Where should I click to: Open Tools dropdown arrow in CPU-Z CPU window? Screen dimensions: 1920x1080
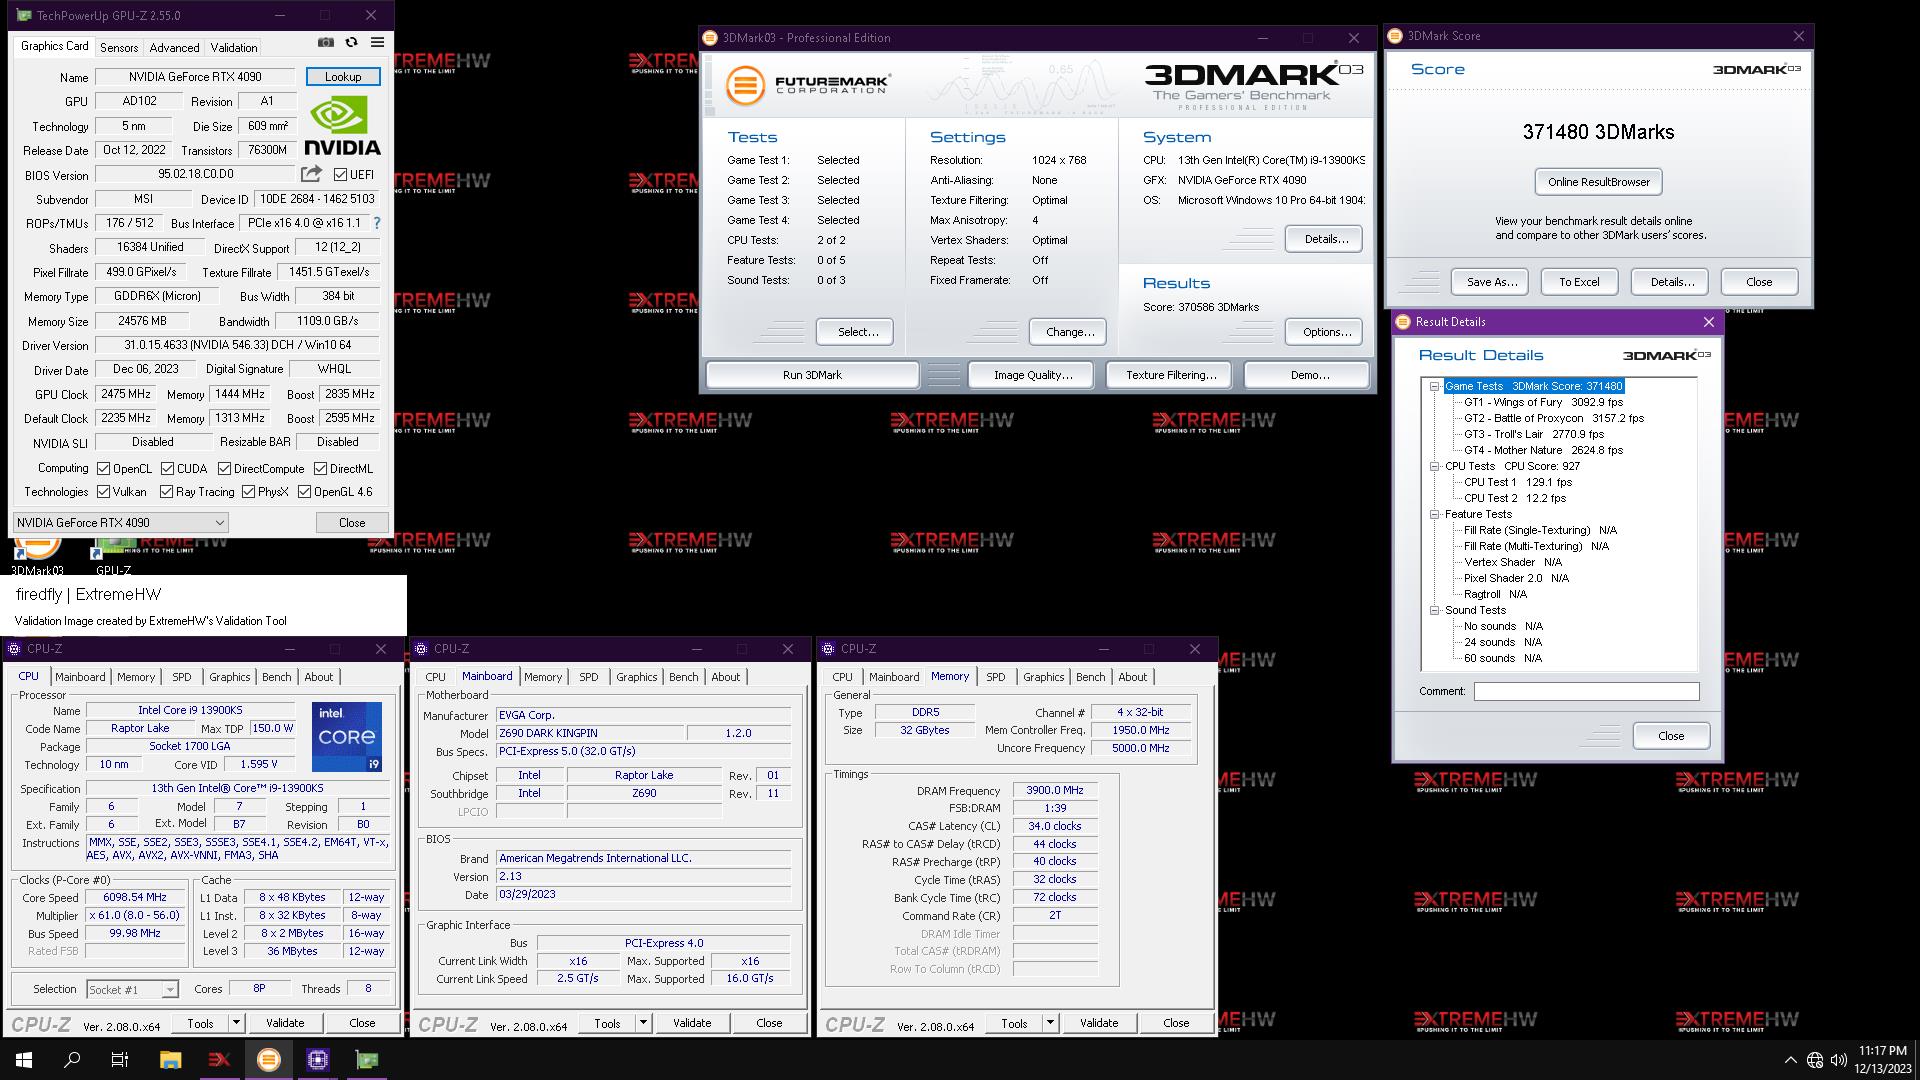point(236,1023)
